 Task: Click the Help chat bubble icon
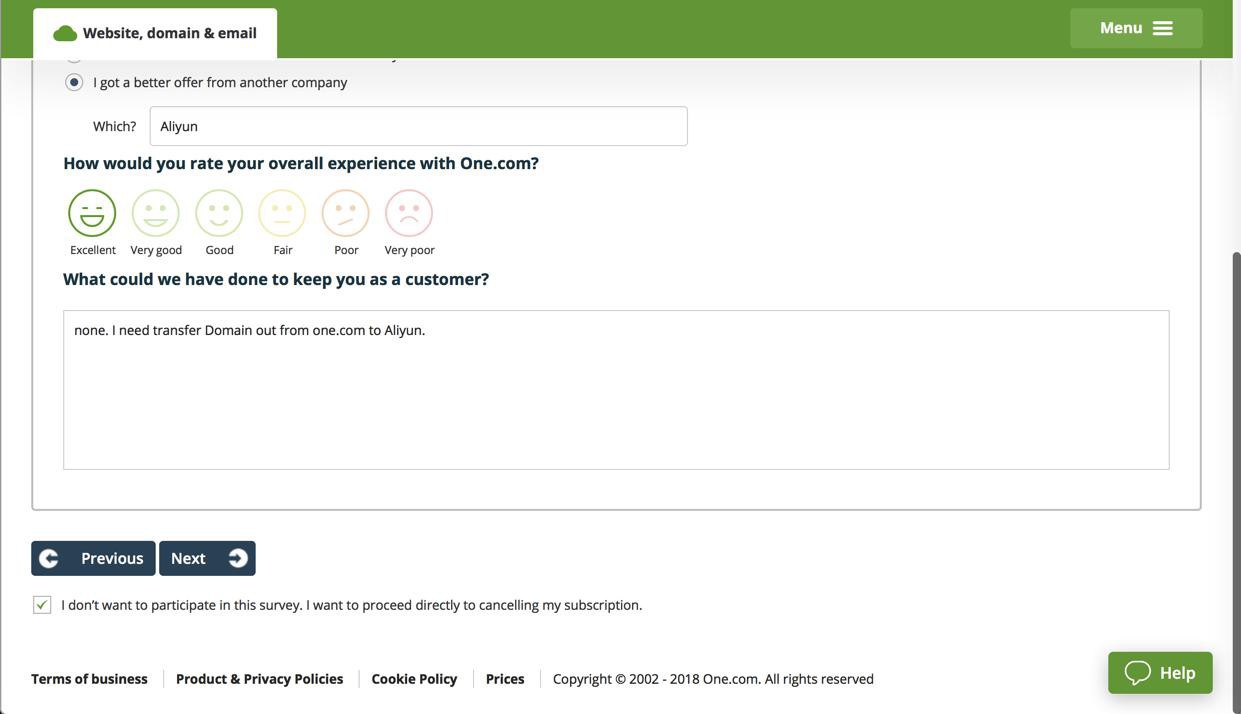pyautogui.click(x=1138, y=673)
